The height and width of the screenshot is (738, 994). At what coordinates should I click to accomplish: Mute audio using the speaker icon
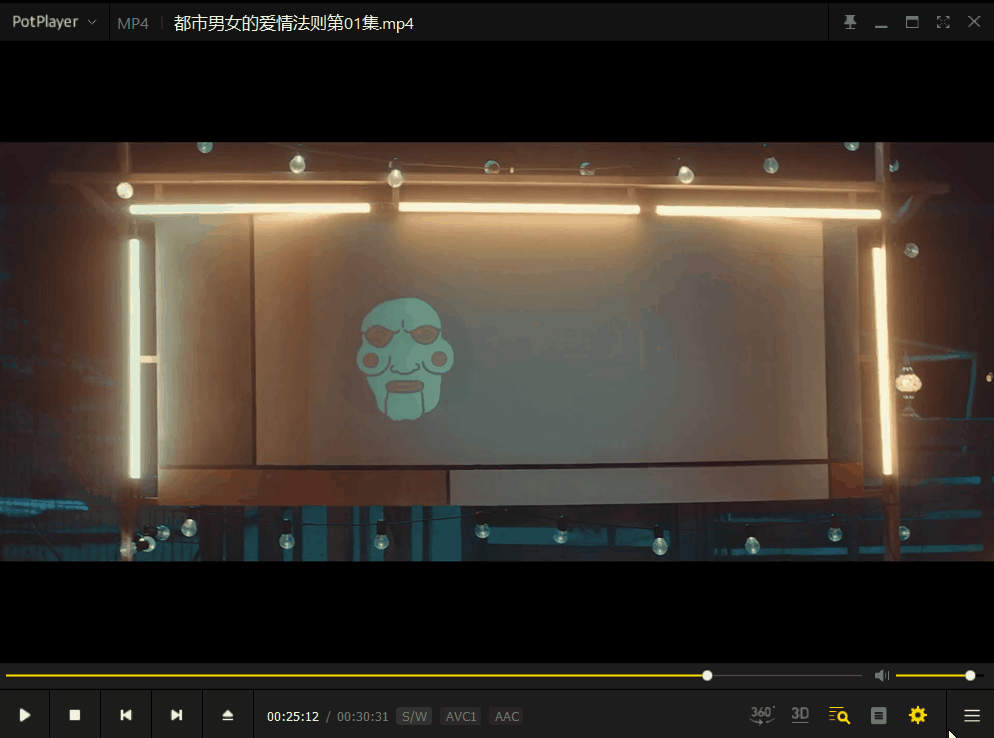coord(881,676)
